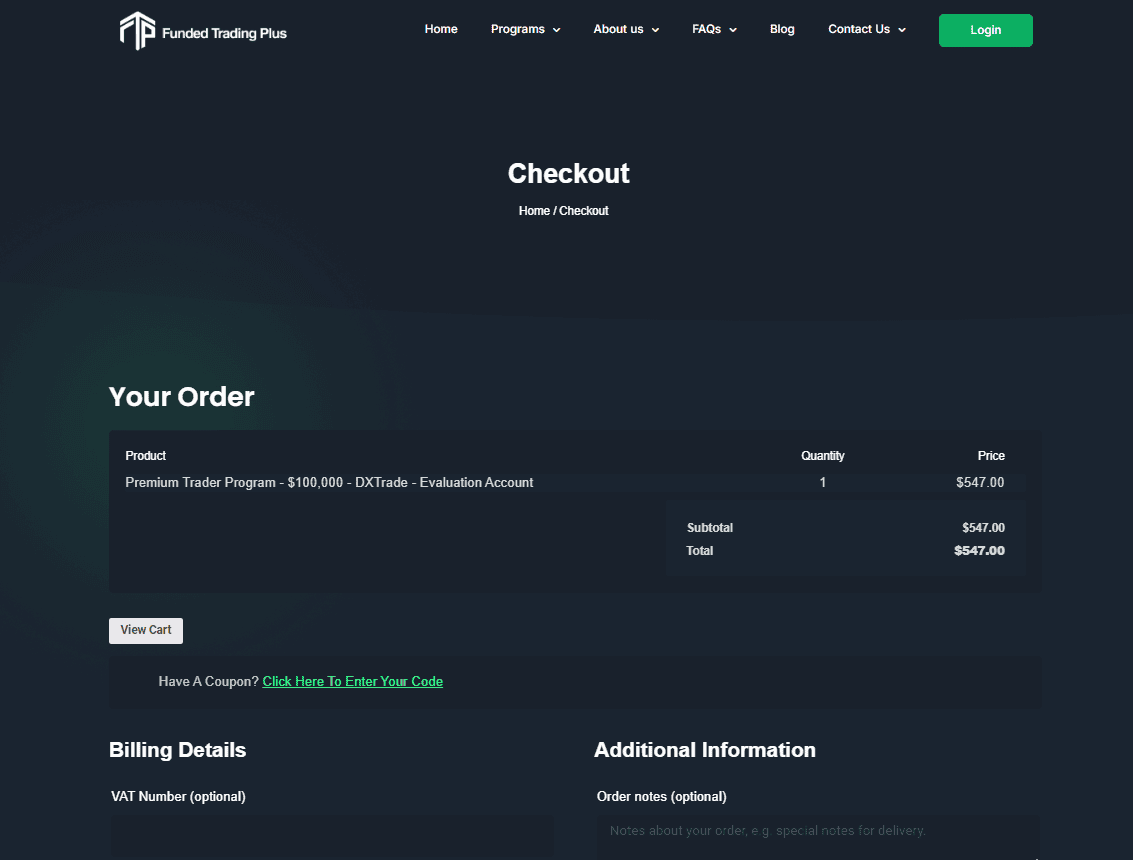
Task: Click the Your Order heading
Action: (x=181, y=397)
